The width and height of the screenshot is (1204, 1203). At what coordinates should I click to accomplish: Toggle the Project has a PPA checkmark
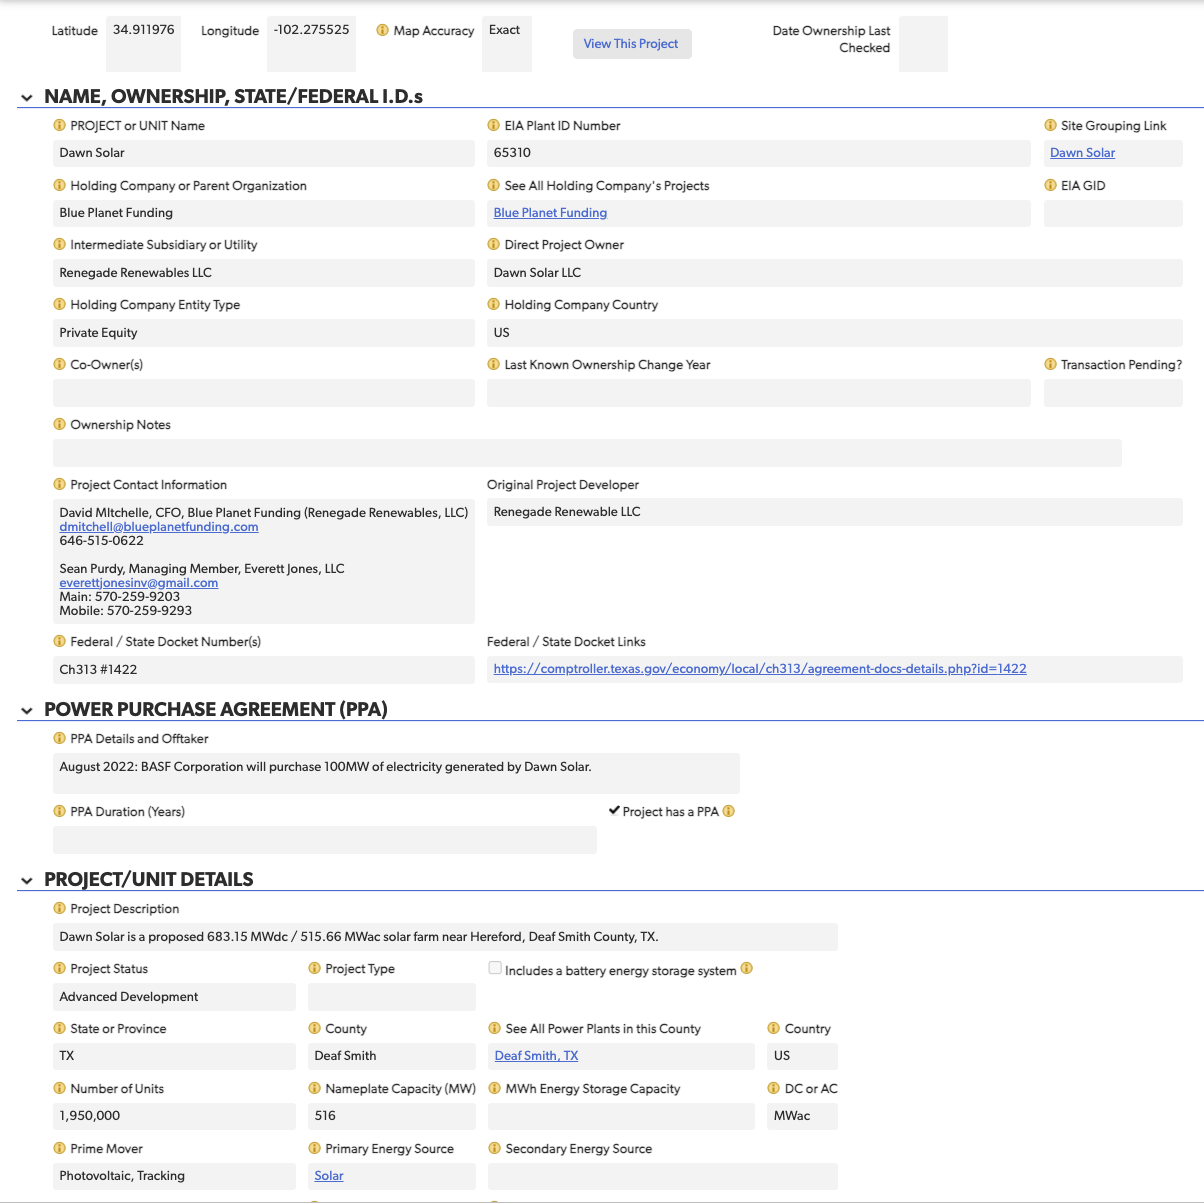point(614,811)
